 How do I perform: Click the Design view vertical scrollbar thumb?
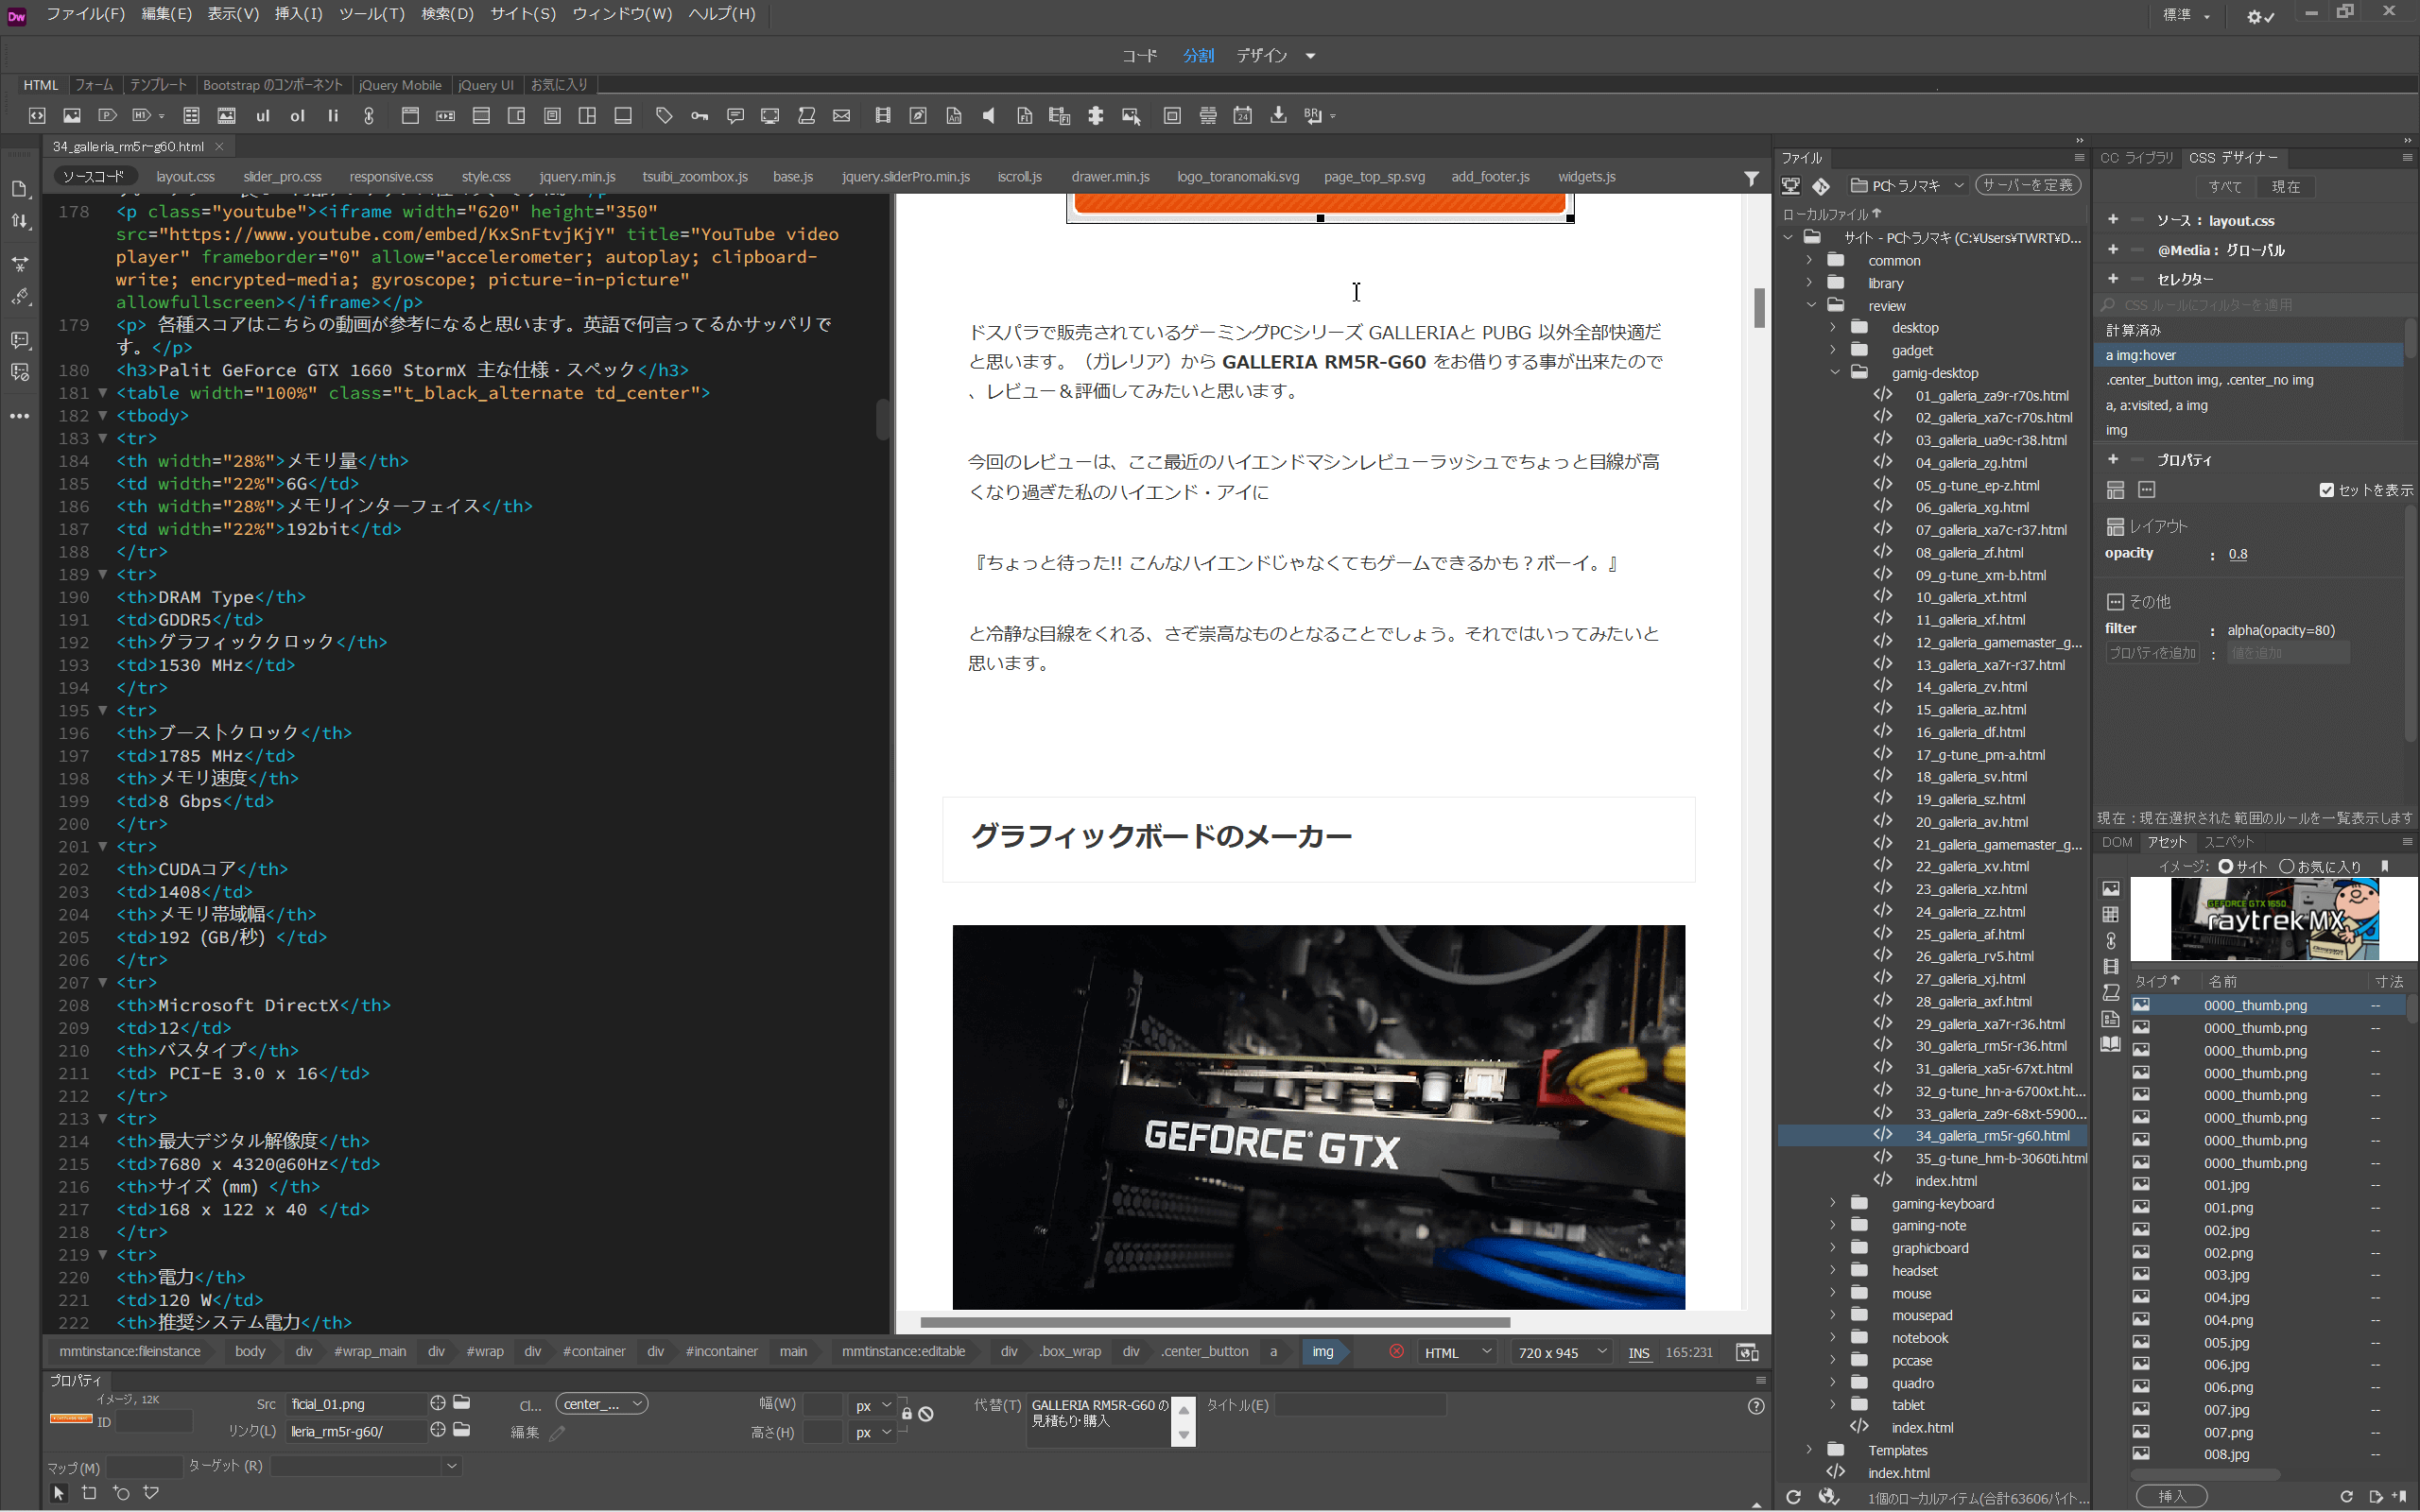[1759, 307]
